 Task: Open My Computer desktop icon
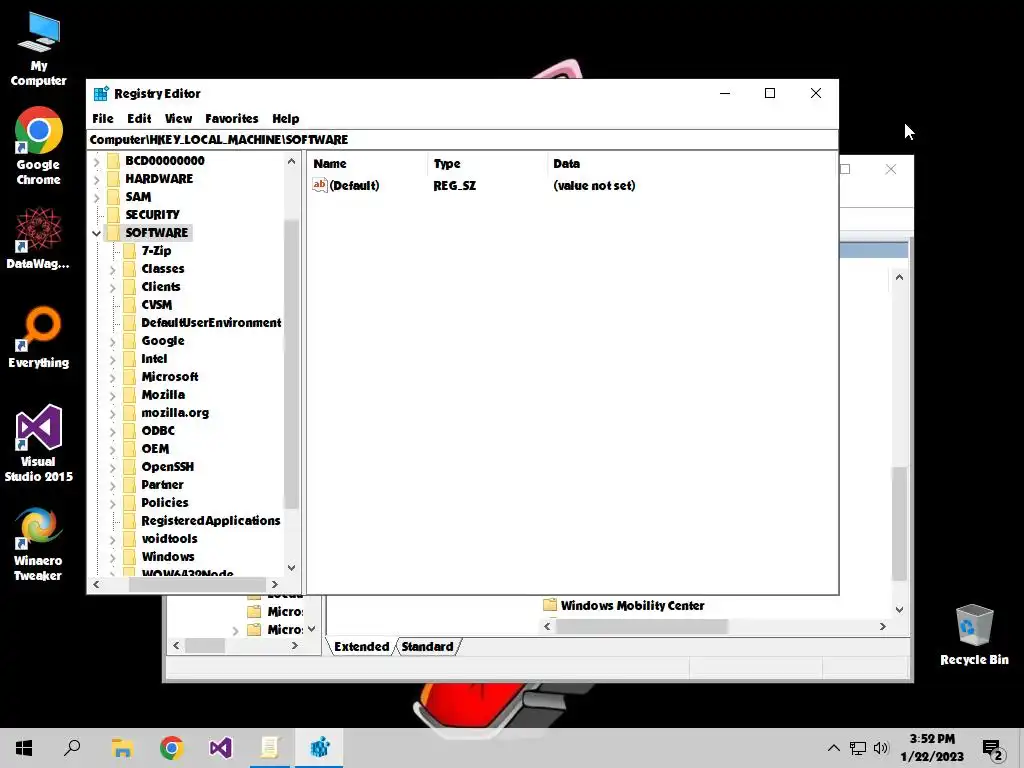(39, 49)
